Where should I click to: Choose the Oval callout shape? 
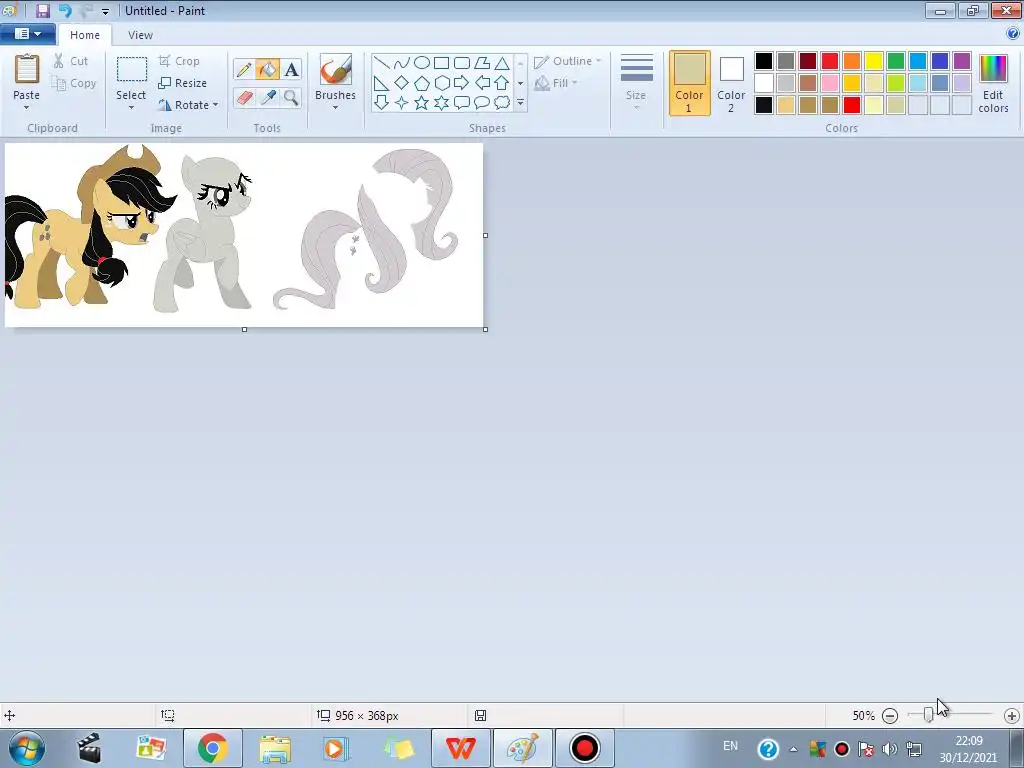pyautogui.click(x=482, y=103)
